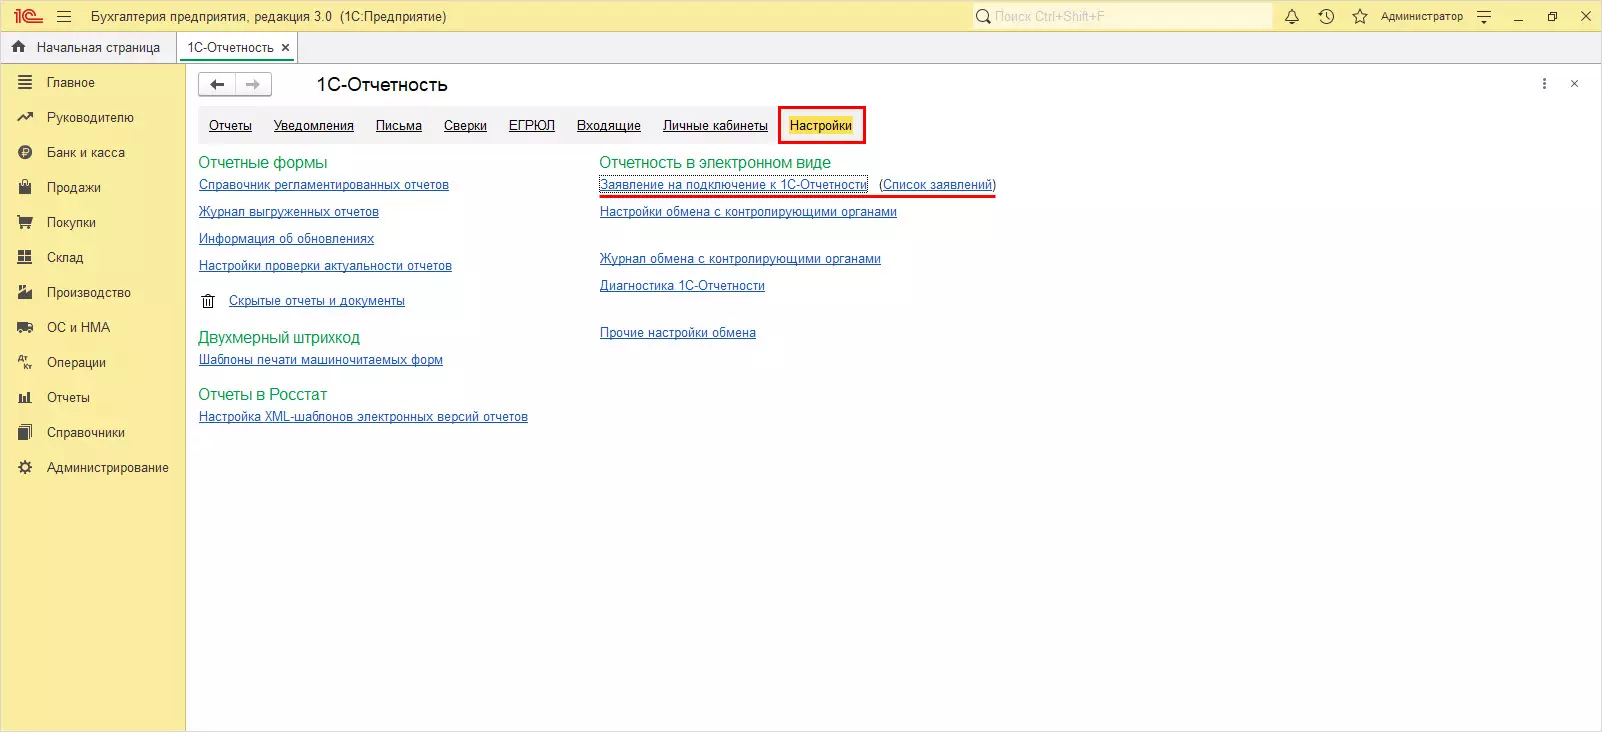Click the 1C logo icon

point(28,16)
